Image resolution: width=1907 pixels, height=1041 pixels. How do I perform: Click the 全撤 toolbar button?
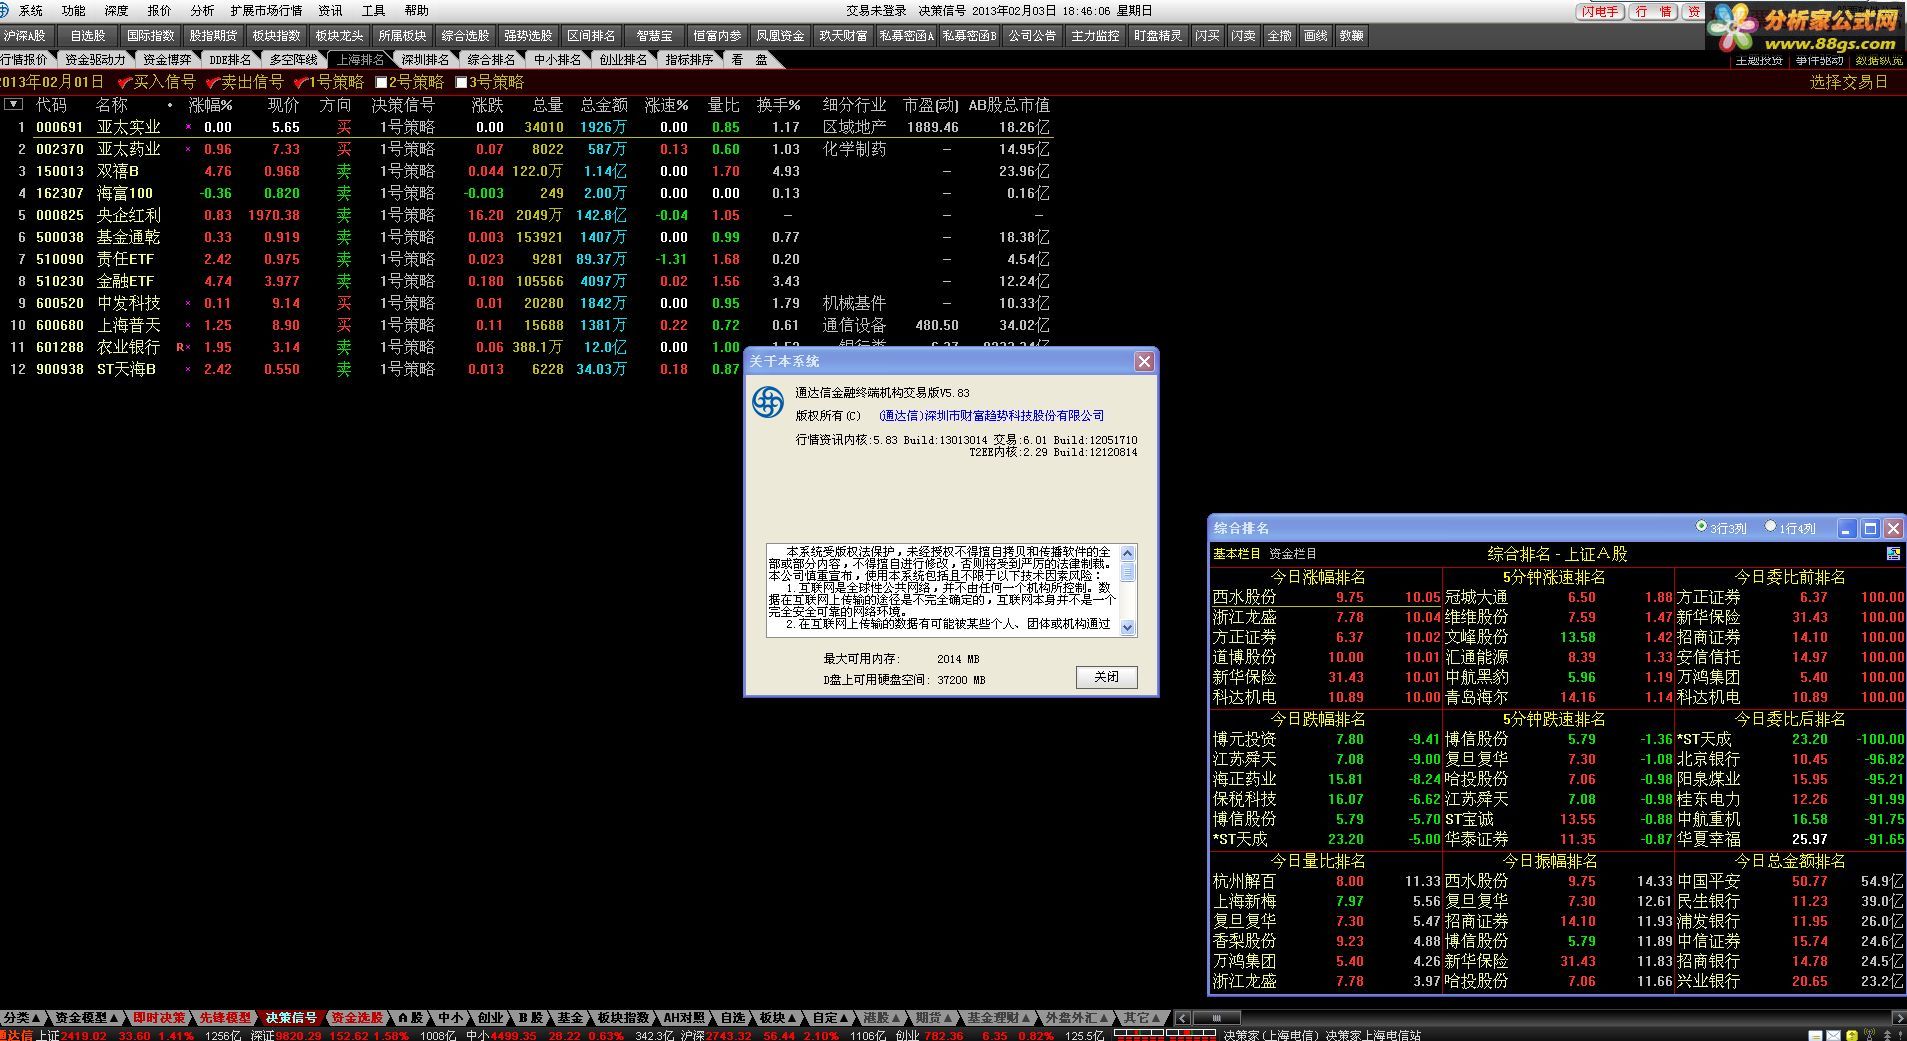(1279, 36)
